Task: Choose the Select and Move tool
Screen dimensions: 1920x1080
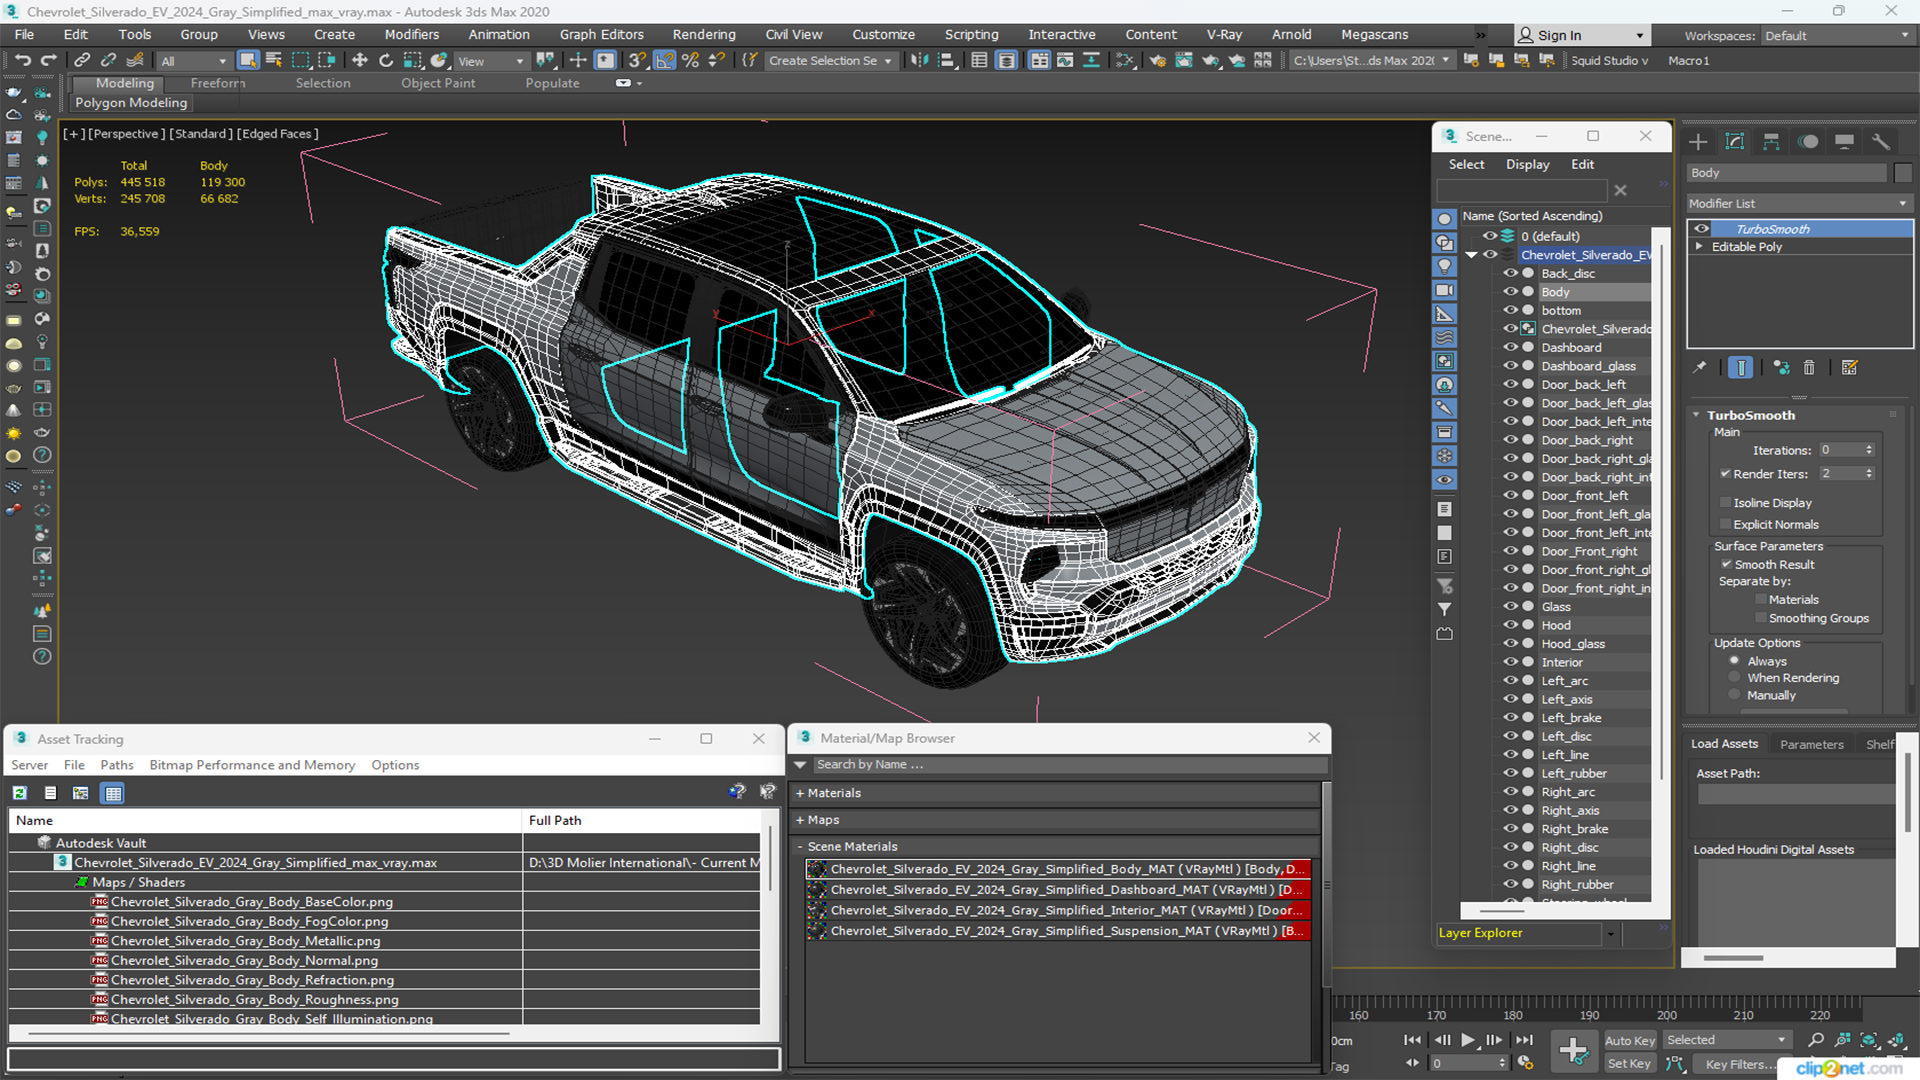Action: tap(360, 61)
